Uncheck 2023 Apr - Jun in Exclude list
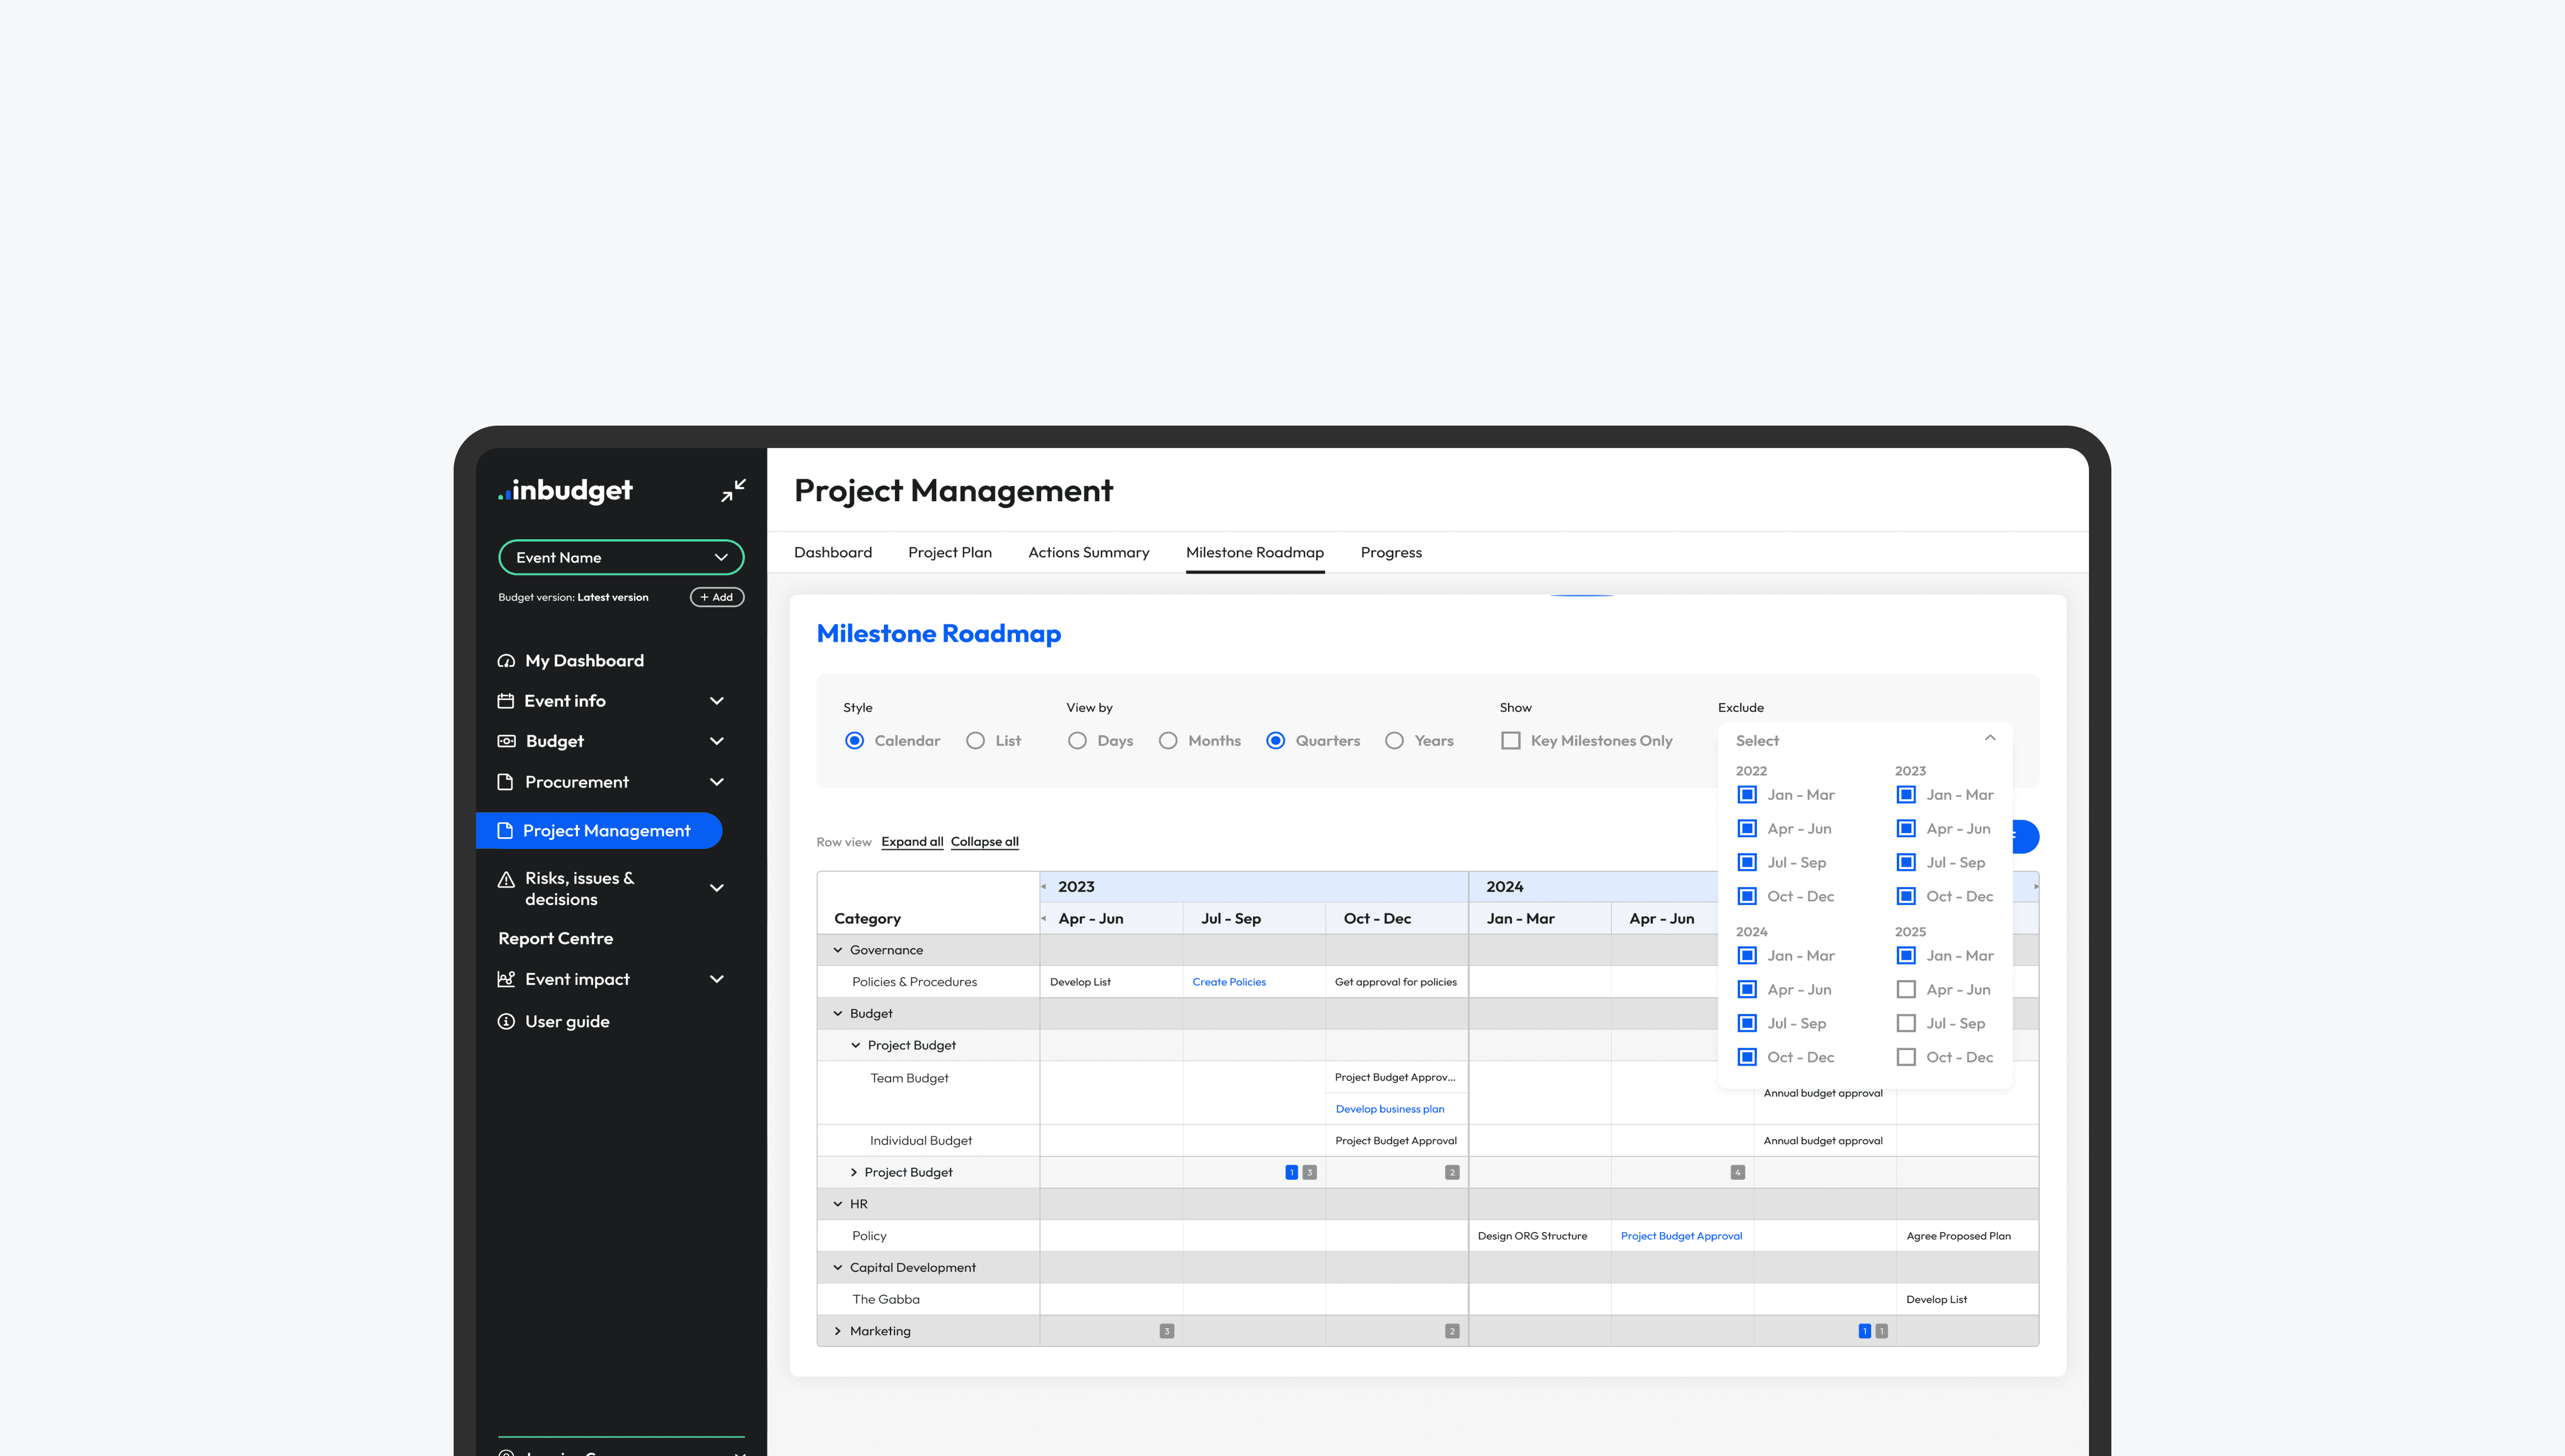This screenshot has width=2565, height=1456. click(1906, 829)
